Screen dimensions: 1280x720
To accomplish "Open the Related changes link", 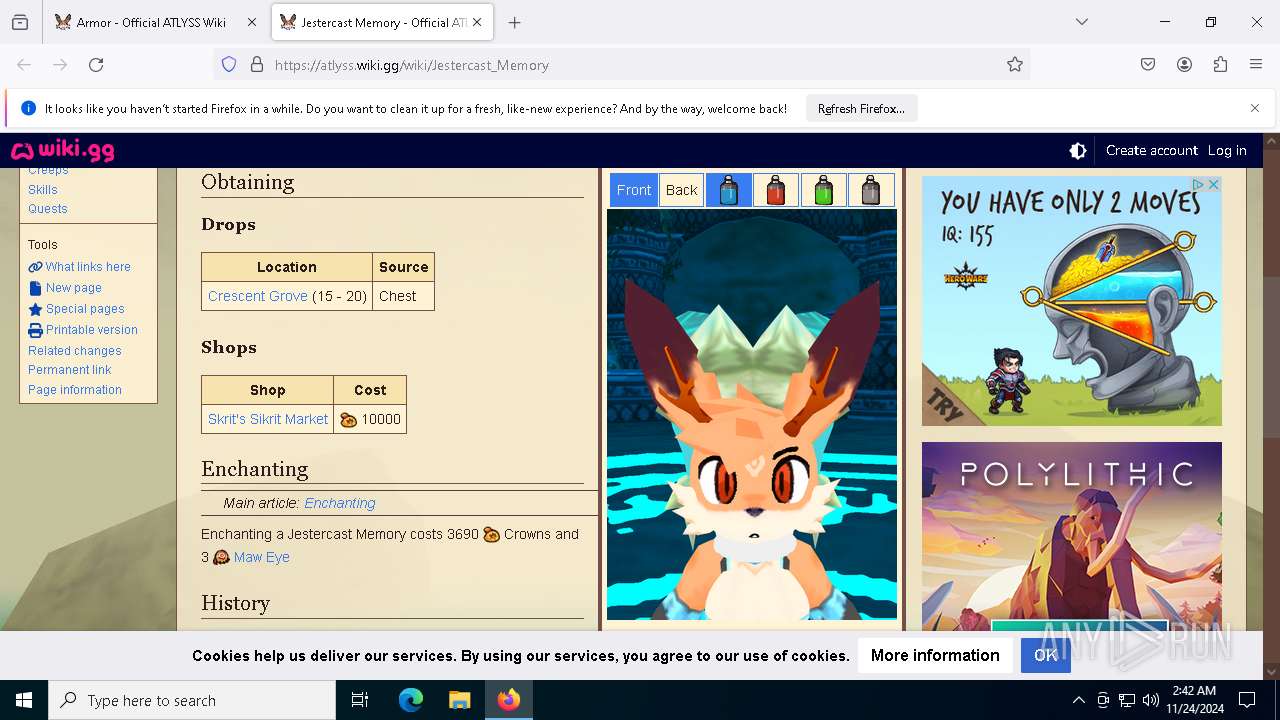I will [75, 351].
